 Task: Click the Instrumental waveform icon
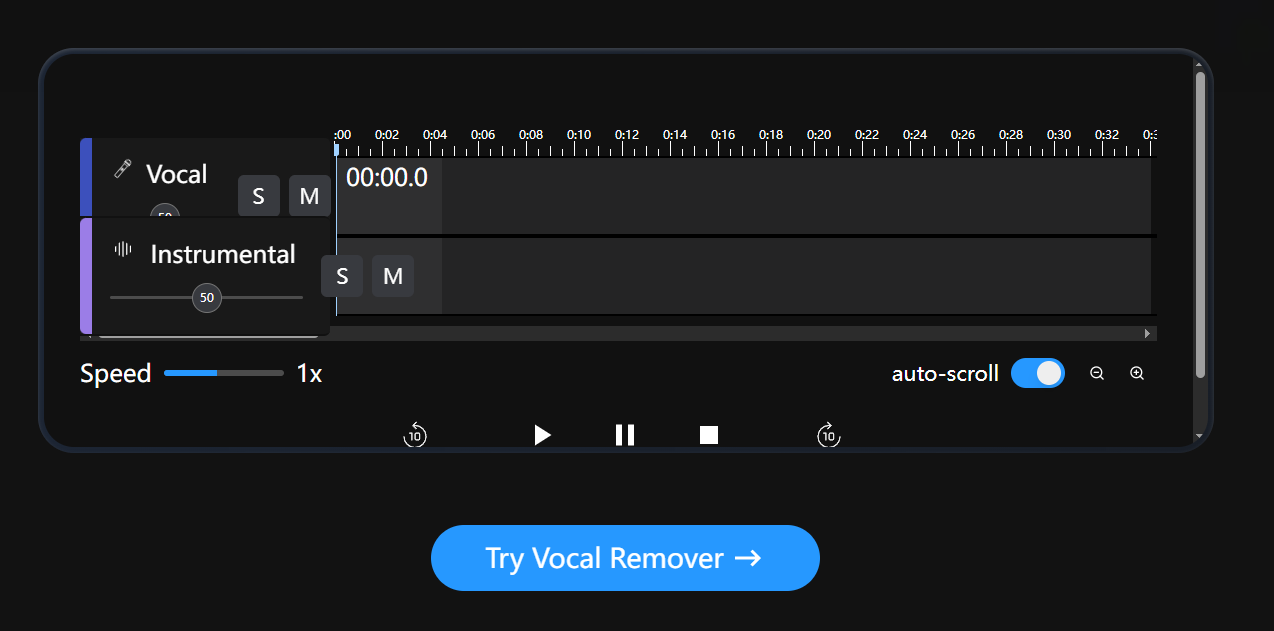coord(123,249)
